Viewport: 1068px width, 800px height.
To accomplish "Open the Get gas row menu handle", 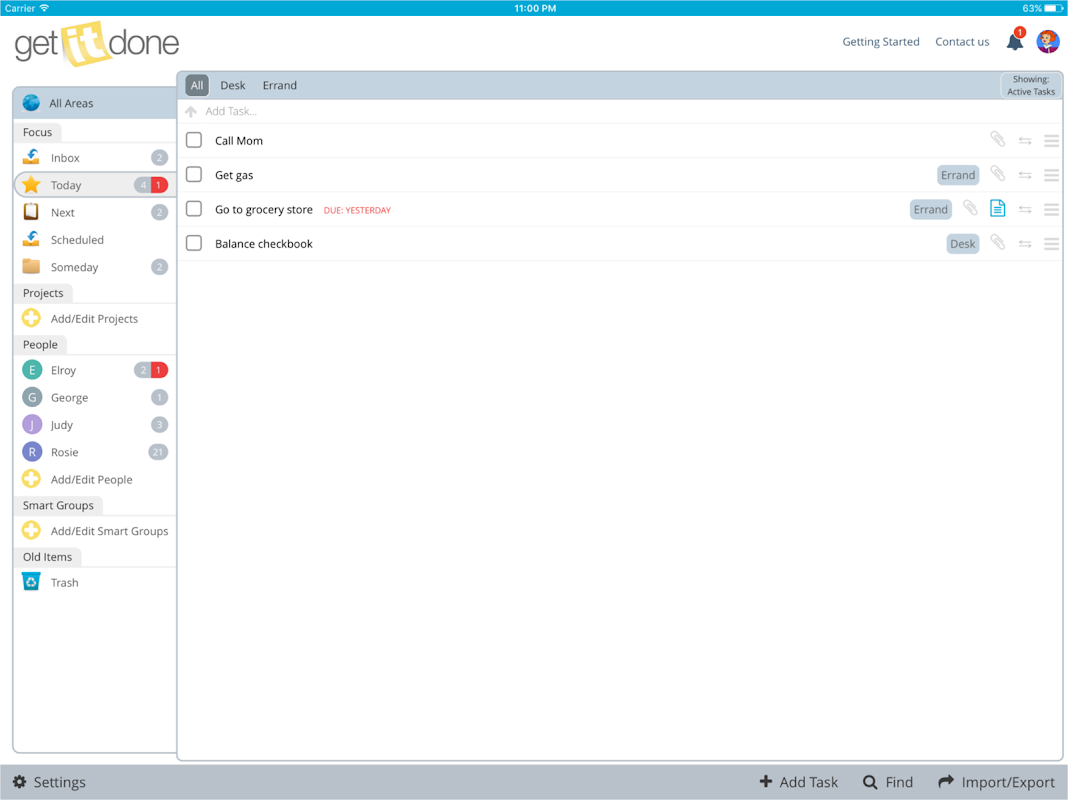I will [1052, 176].
